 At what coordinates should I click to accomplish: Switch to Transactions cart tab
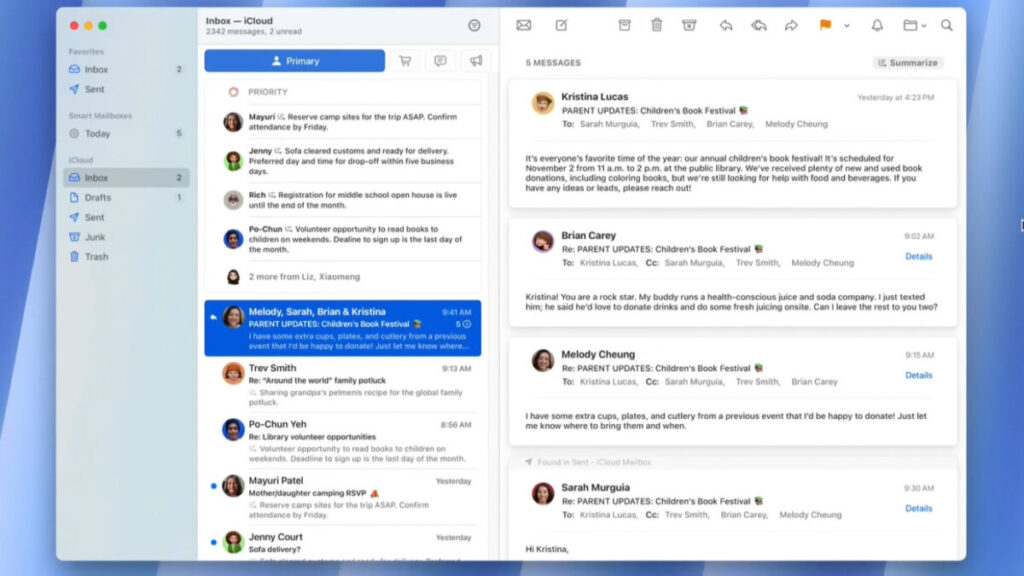405,61
